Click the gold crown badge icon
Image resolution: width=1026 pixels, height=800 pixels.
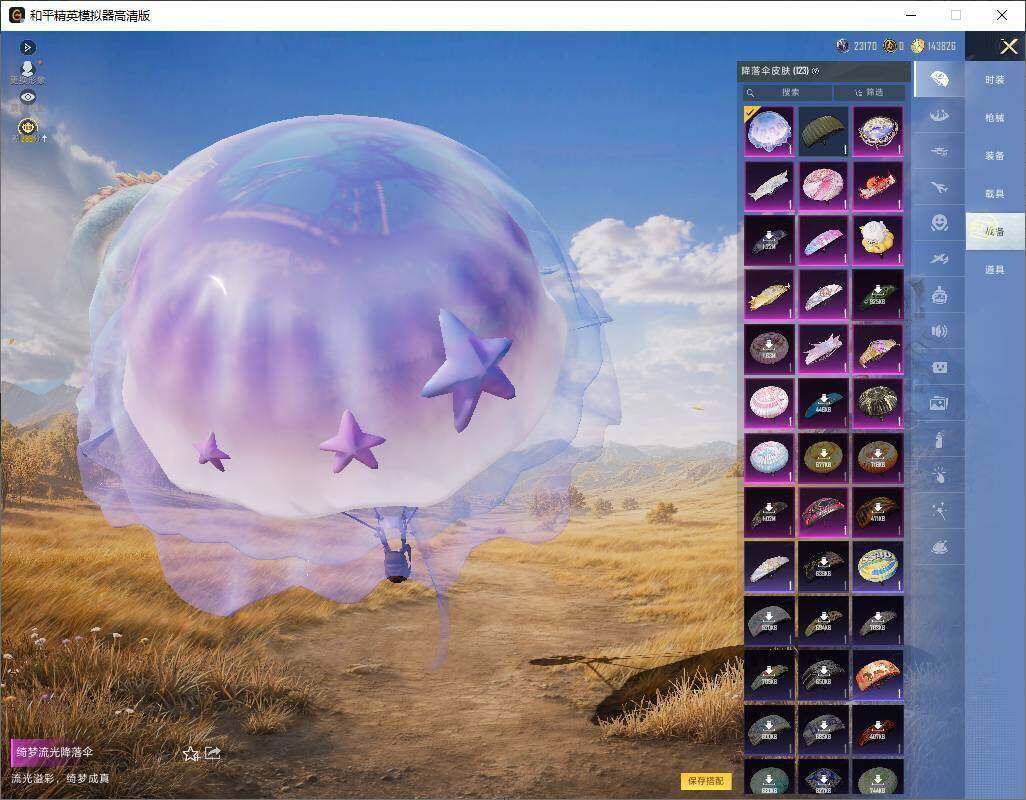click(x=27, y=127)
